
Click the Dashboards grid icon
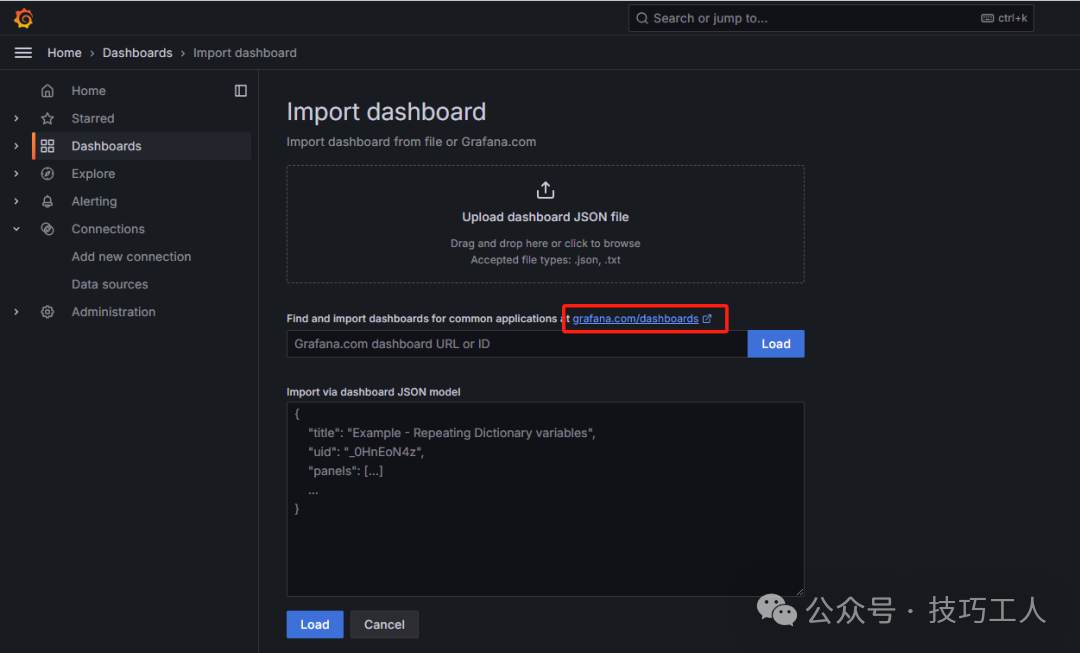[48, 146]
